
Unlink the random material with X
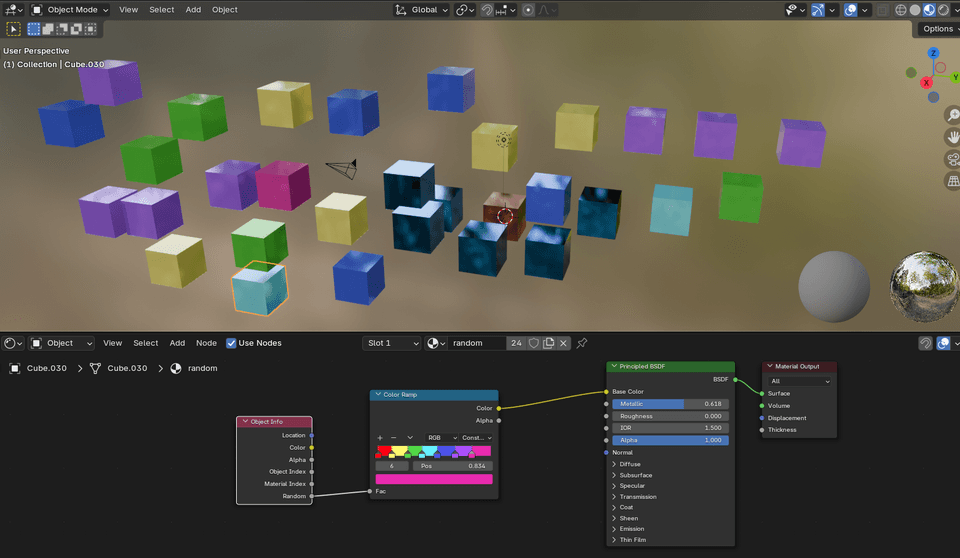[x=564, y=343]
